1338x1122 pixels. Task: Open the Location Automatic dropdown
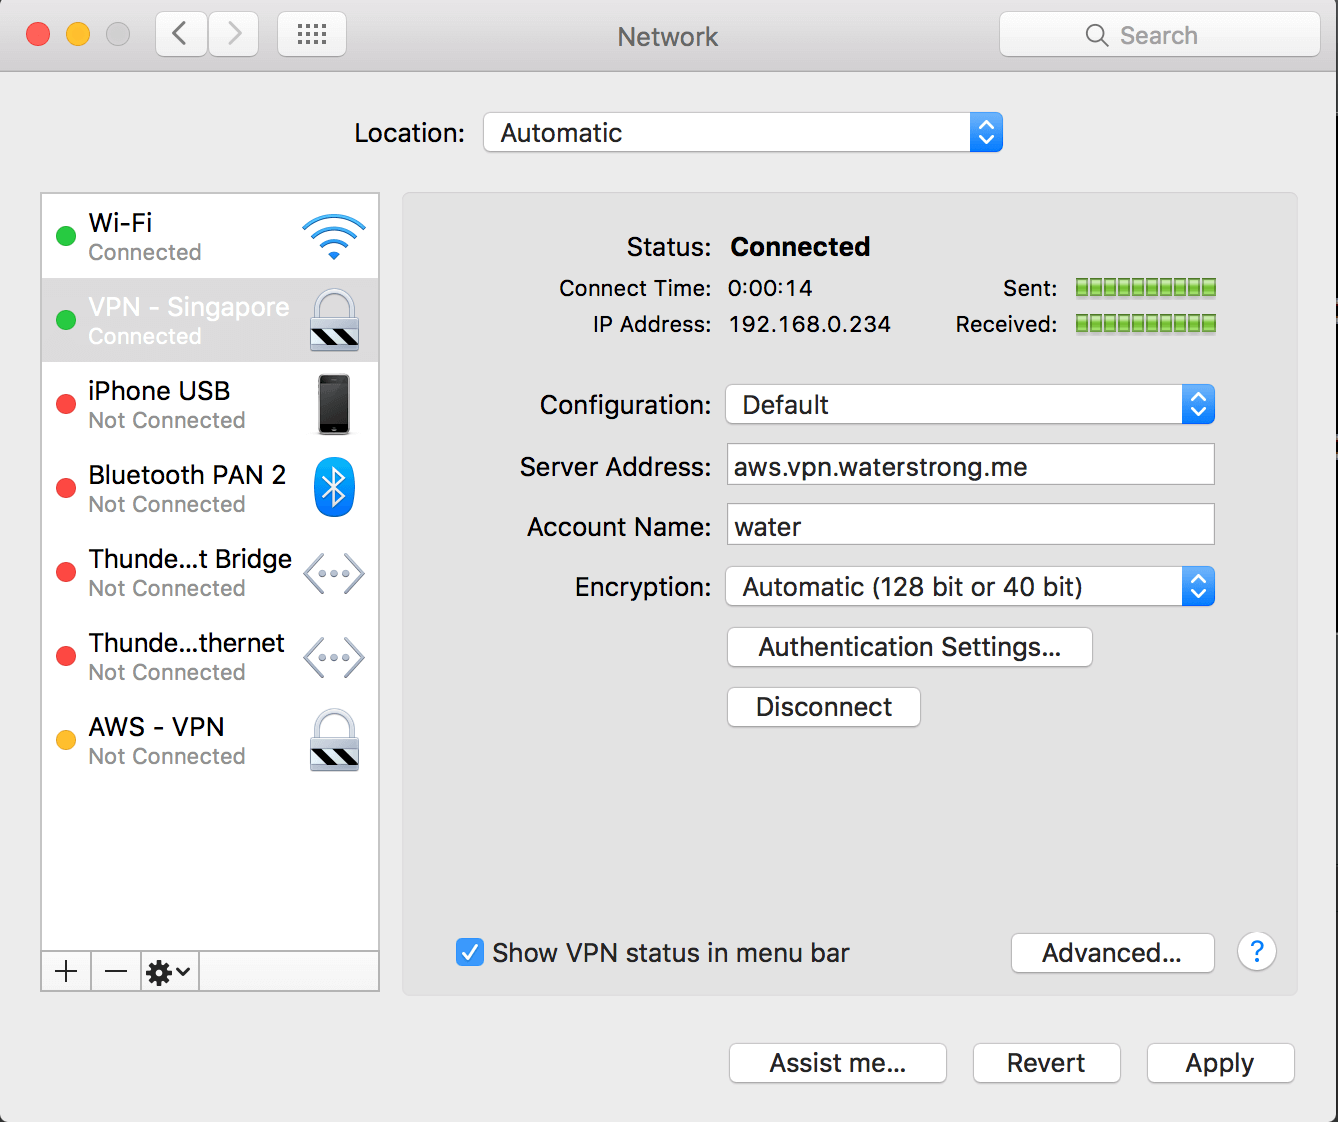point(743,132)
